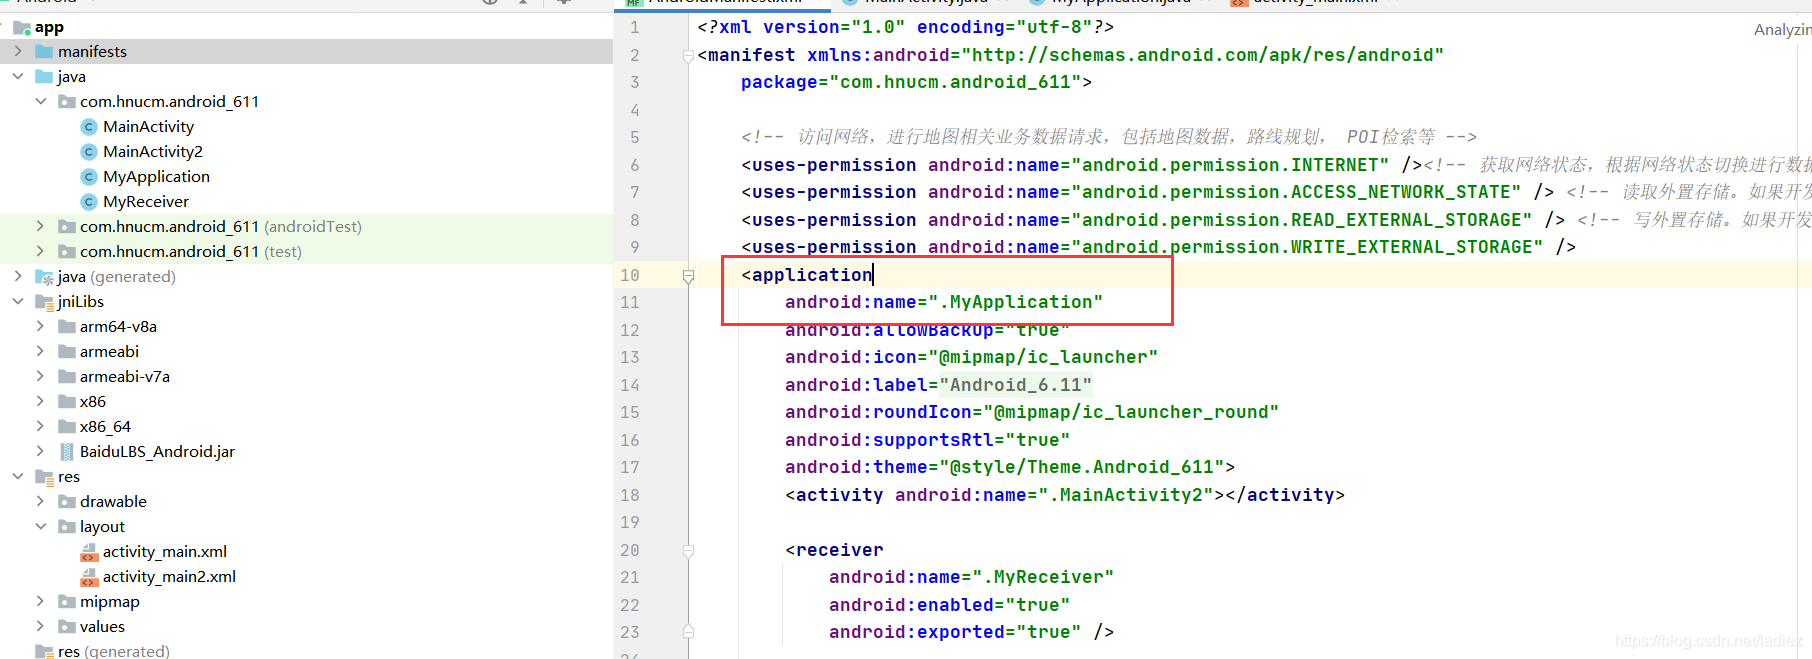
Task: Click the MainActivity2 class icon
Action: 89,151
